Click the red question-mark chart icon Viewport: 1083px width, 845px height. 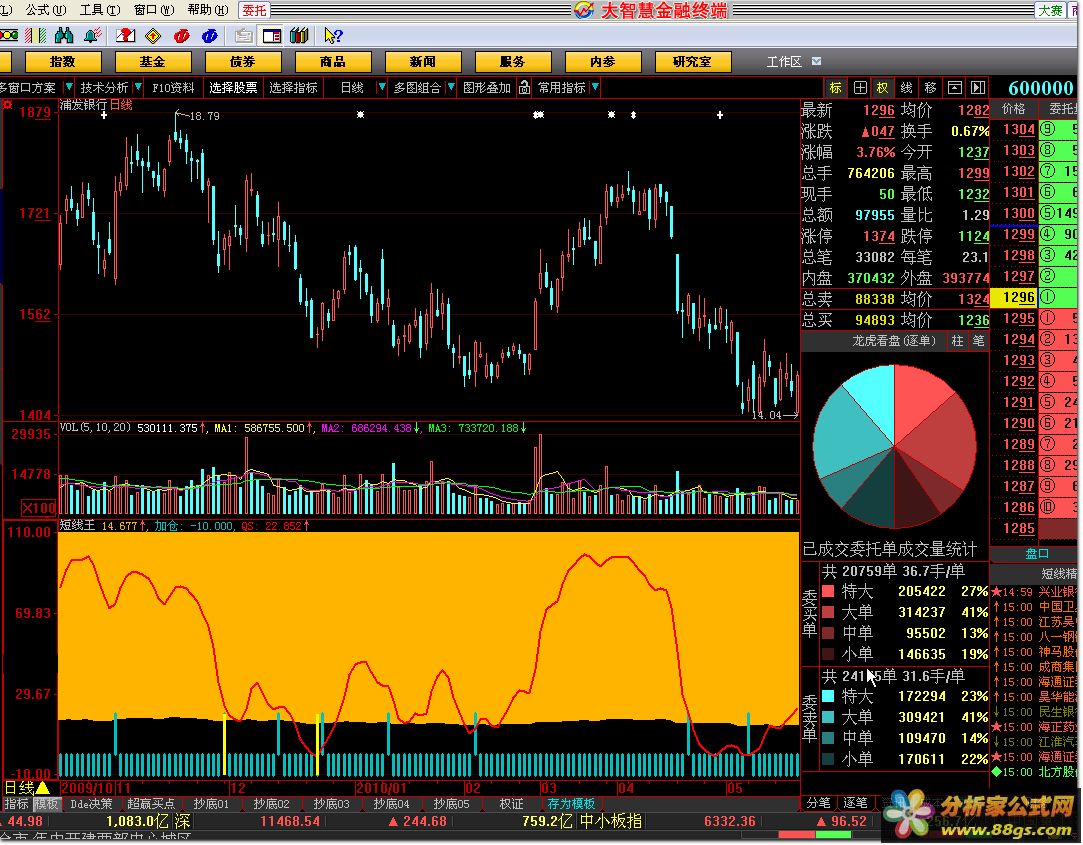(x=125, y=35)
